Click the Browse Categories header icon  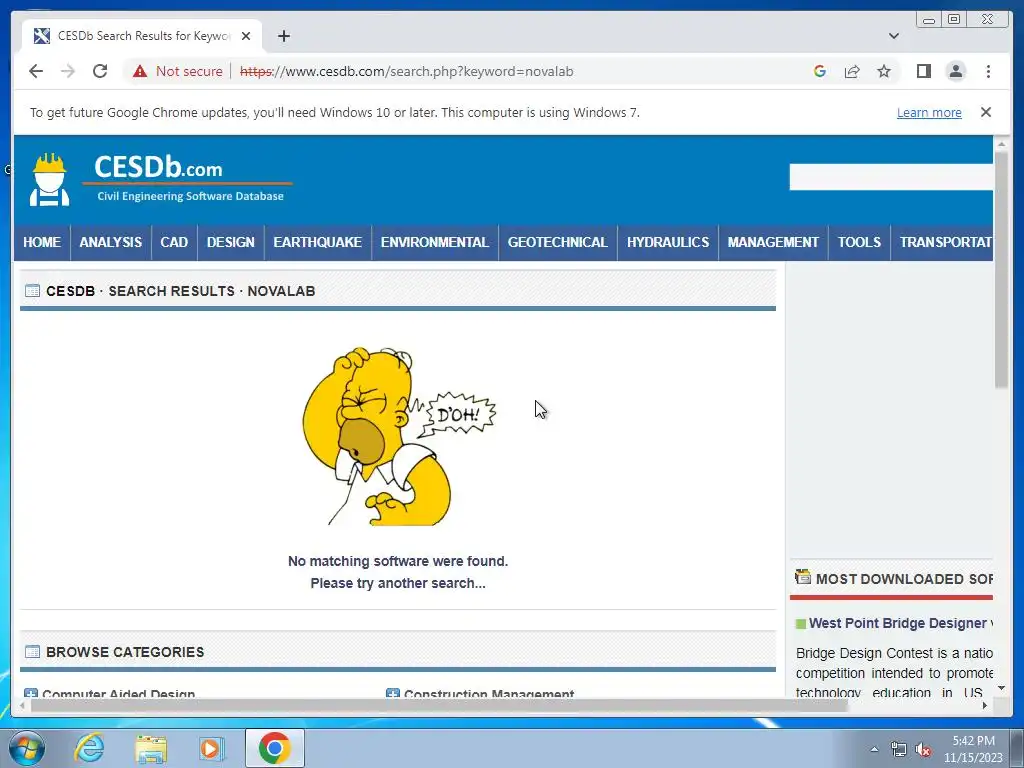coord(32,652)
